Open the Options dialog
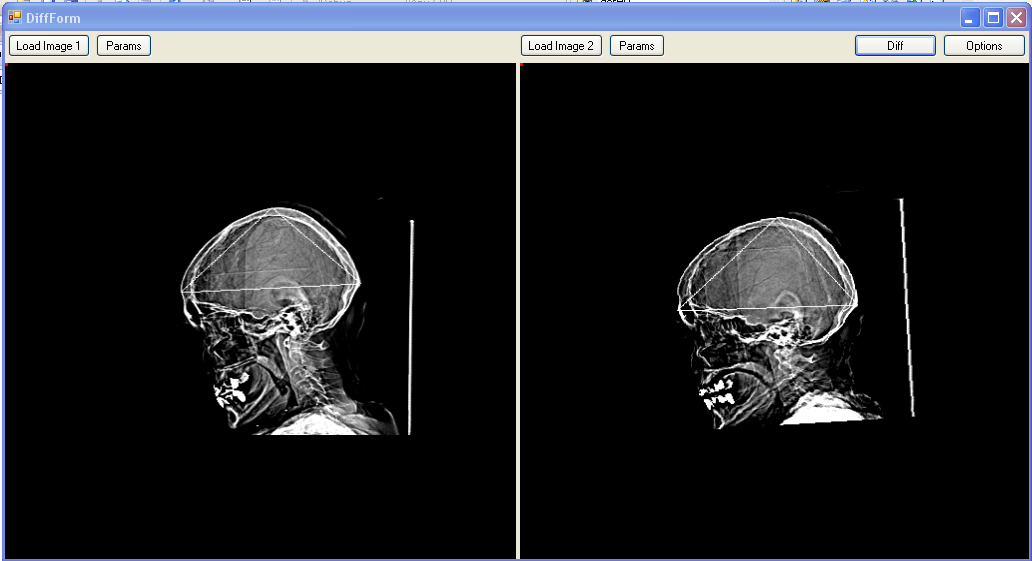This screenshot has height=561, width=1032. tap(984, 45)
